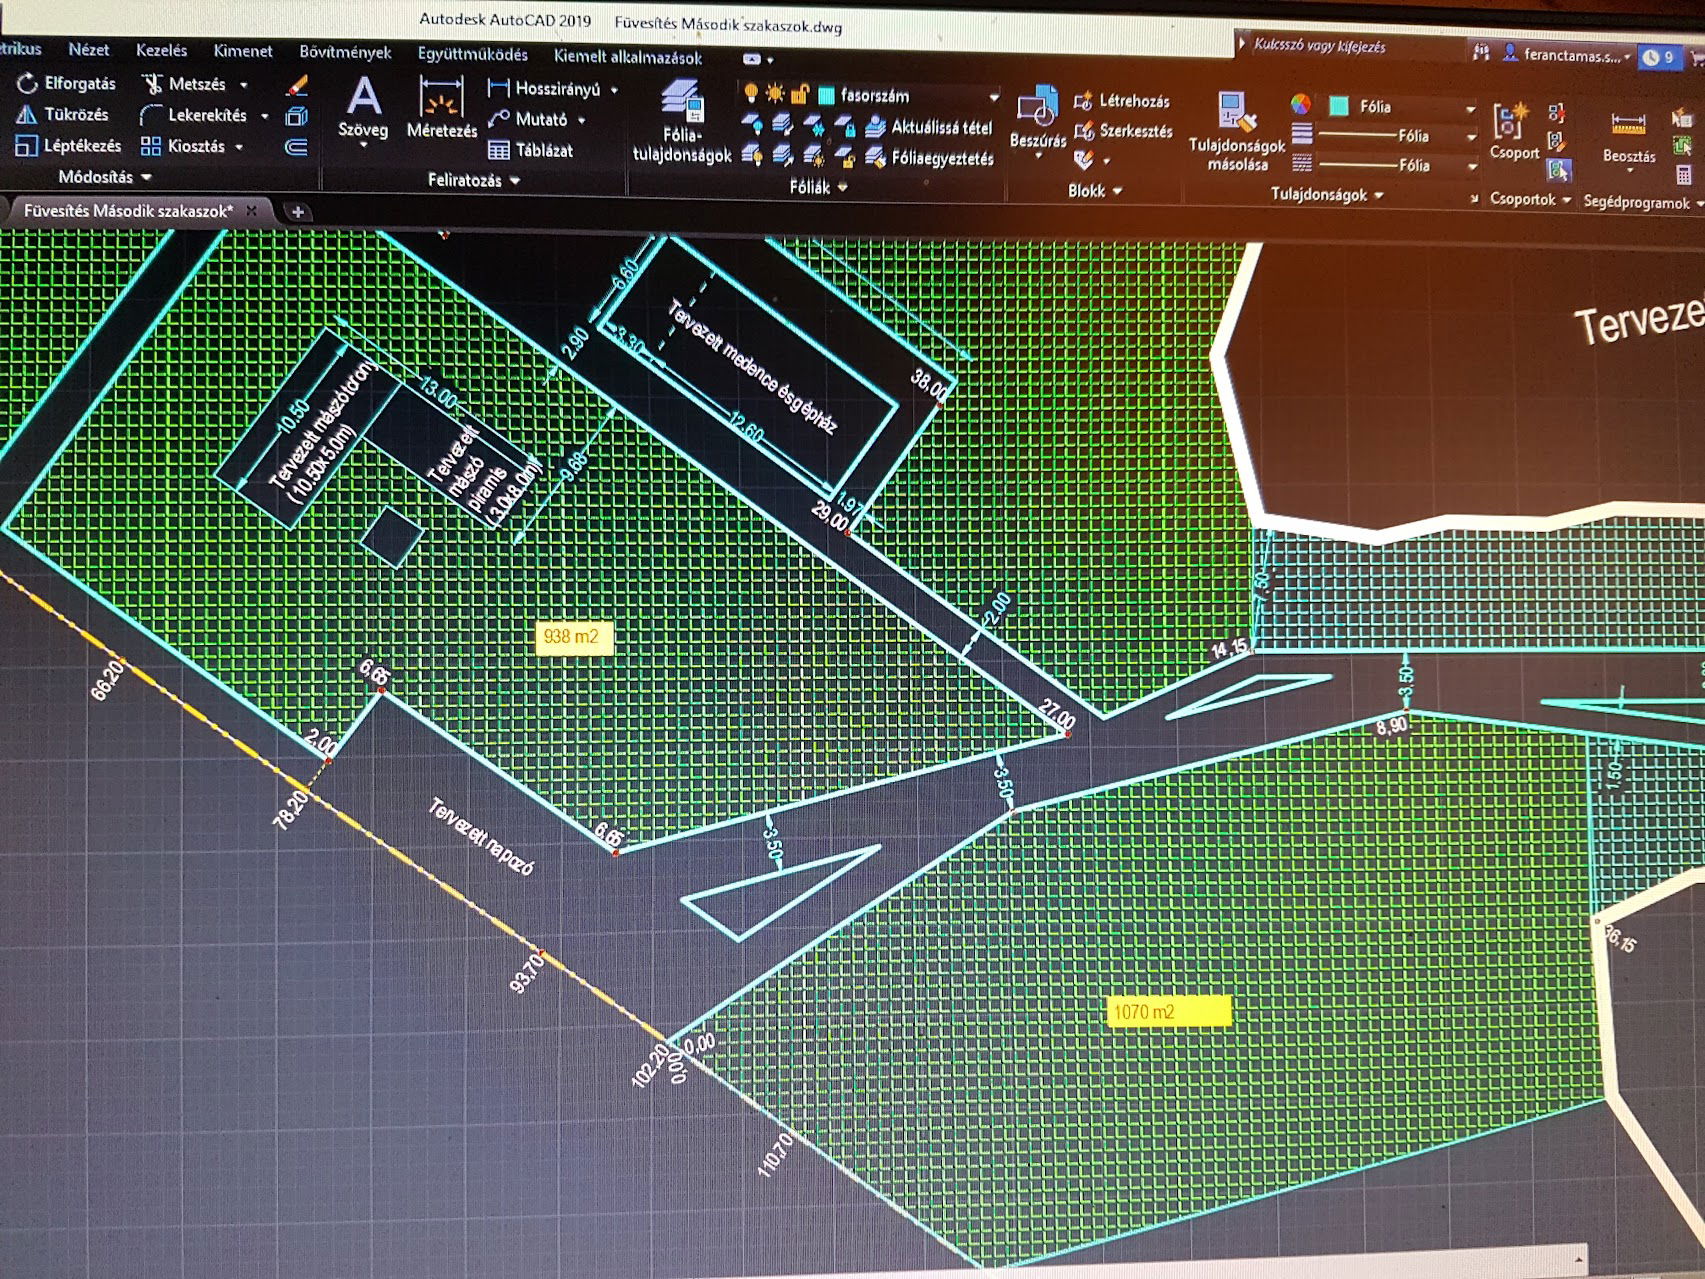Image resolution: width=1705 pixels, height=1279 pixels.
Task: Insert a Táblázat table
Action: click(x=530, y=150)
